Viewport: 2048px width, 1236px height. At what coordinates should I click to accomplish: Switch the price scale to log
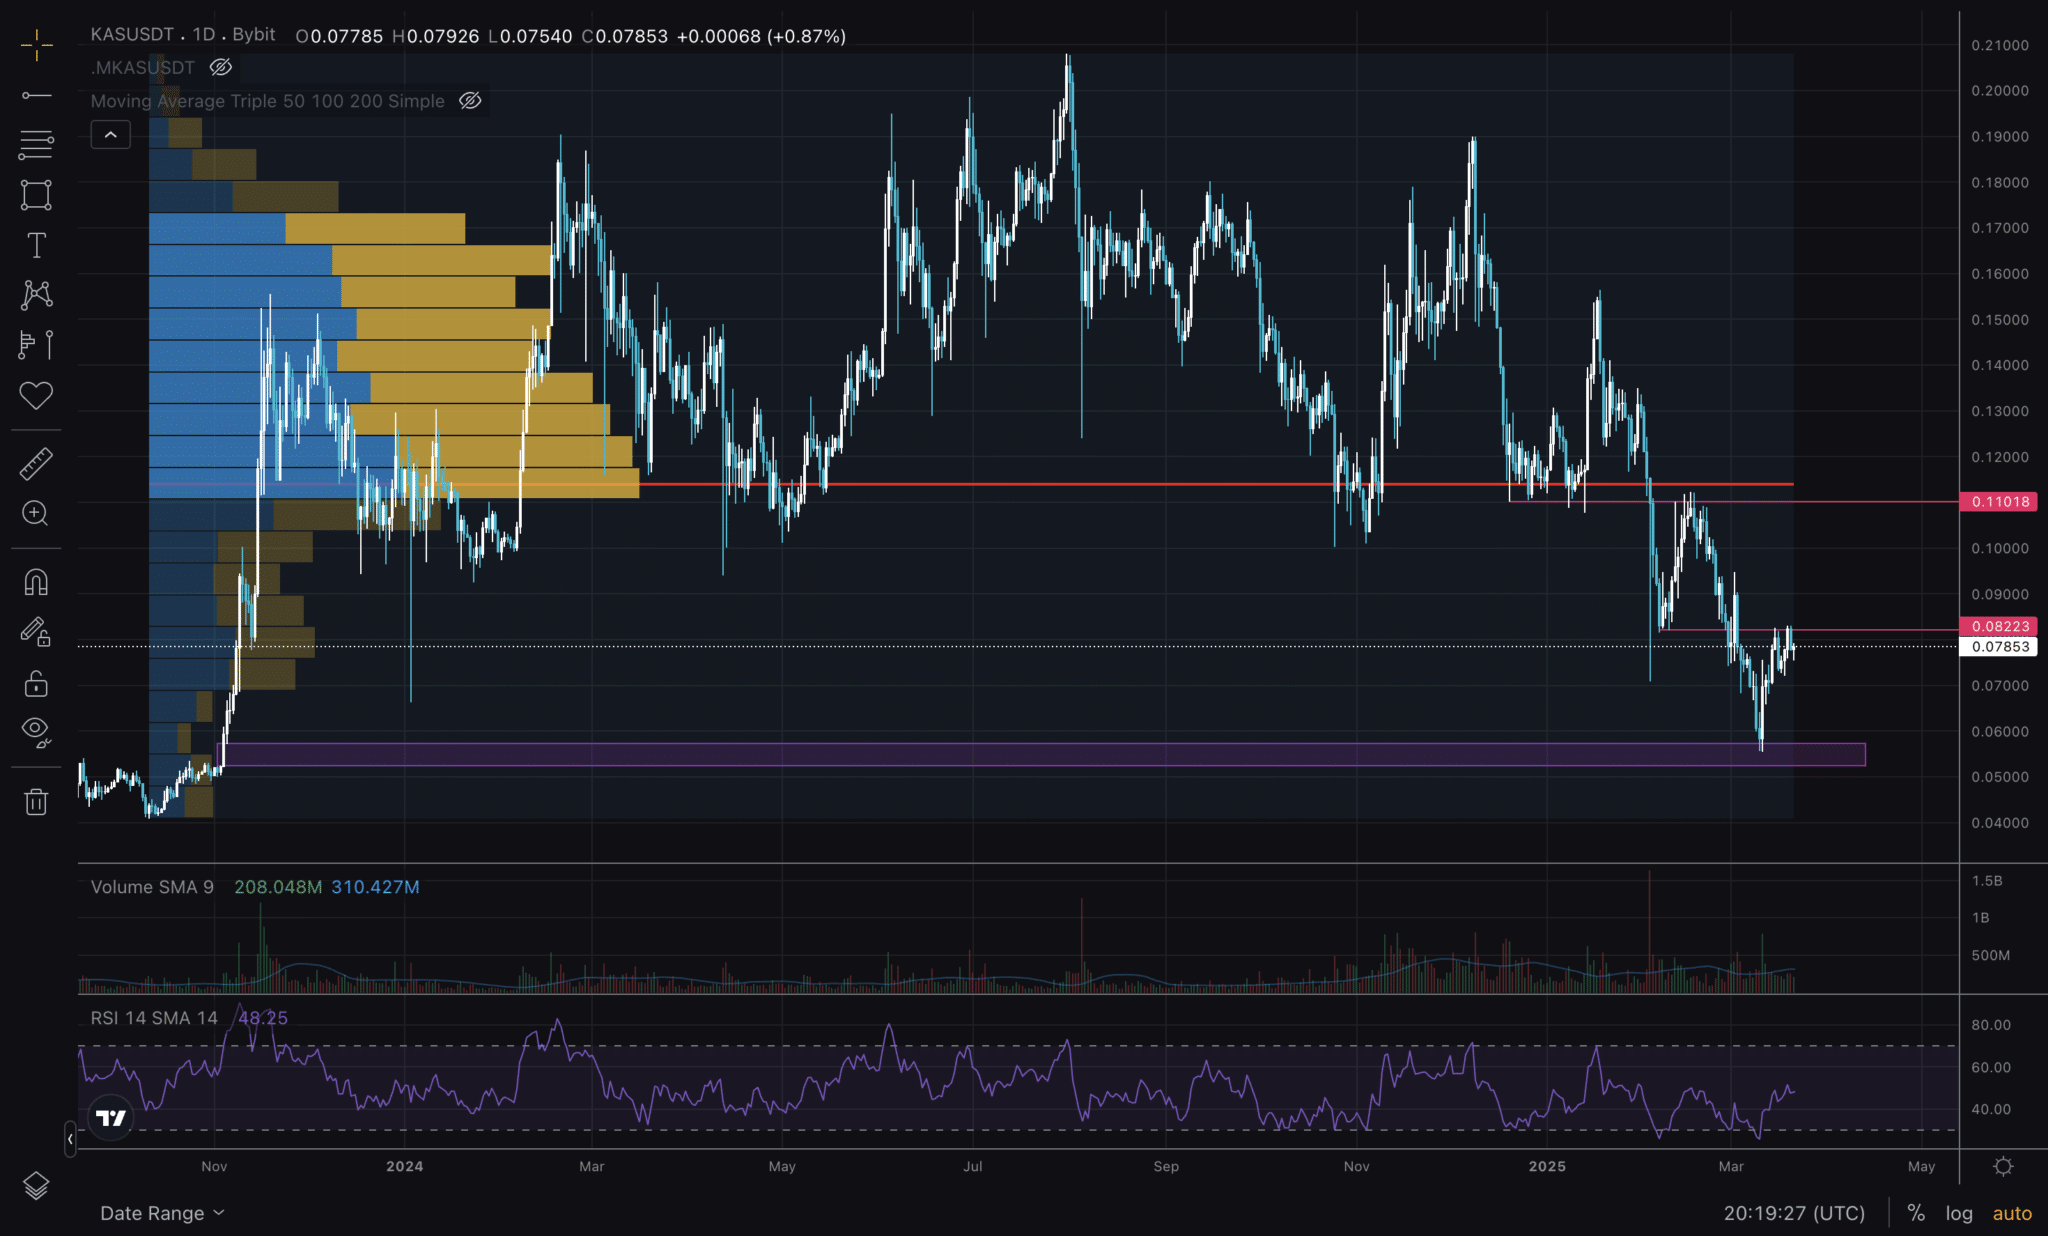[1958, 1213]
